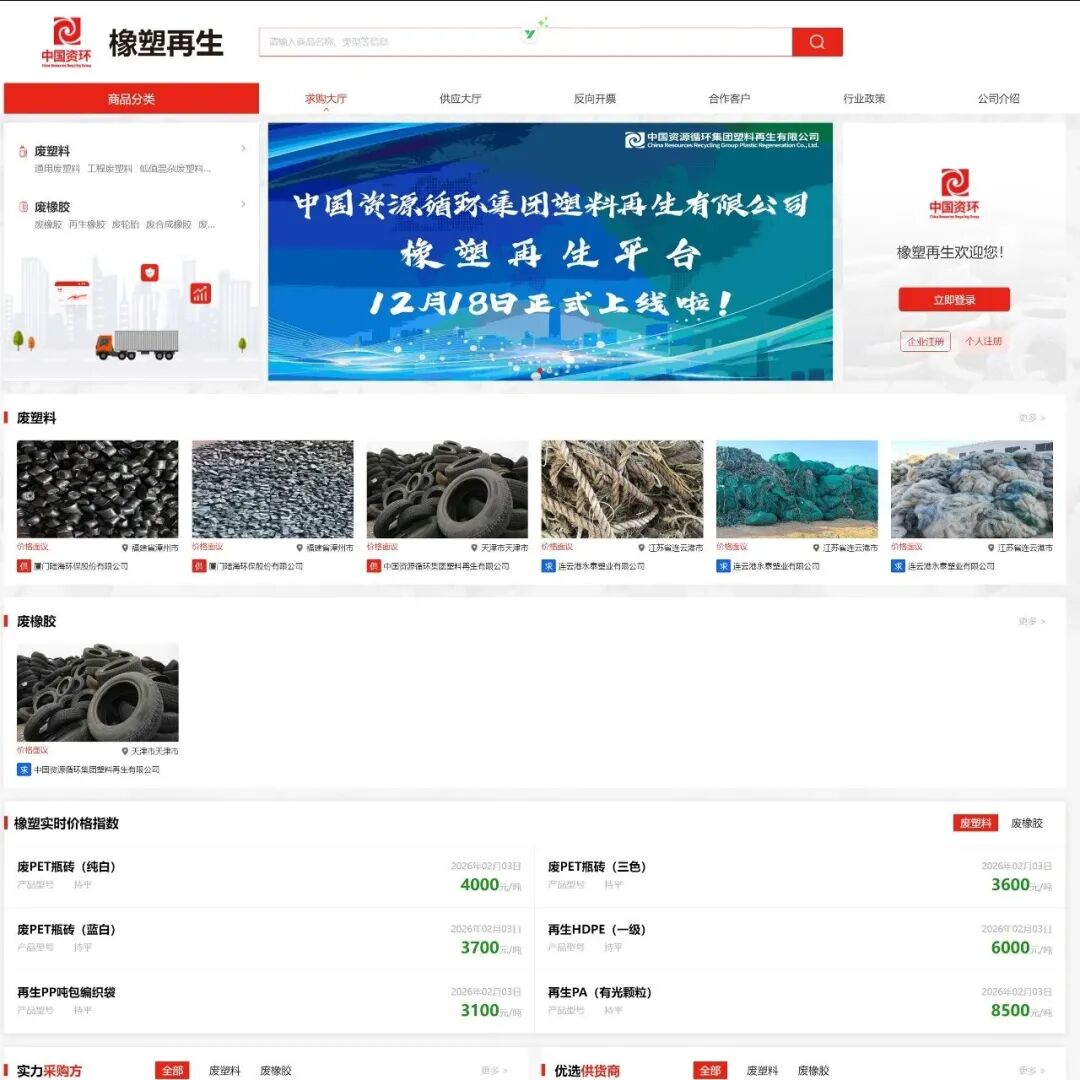Click the green sprout icon in search bar
The image size is (1080, 1080).
click(x=531, y=34)
